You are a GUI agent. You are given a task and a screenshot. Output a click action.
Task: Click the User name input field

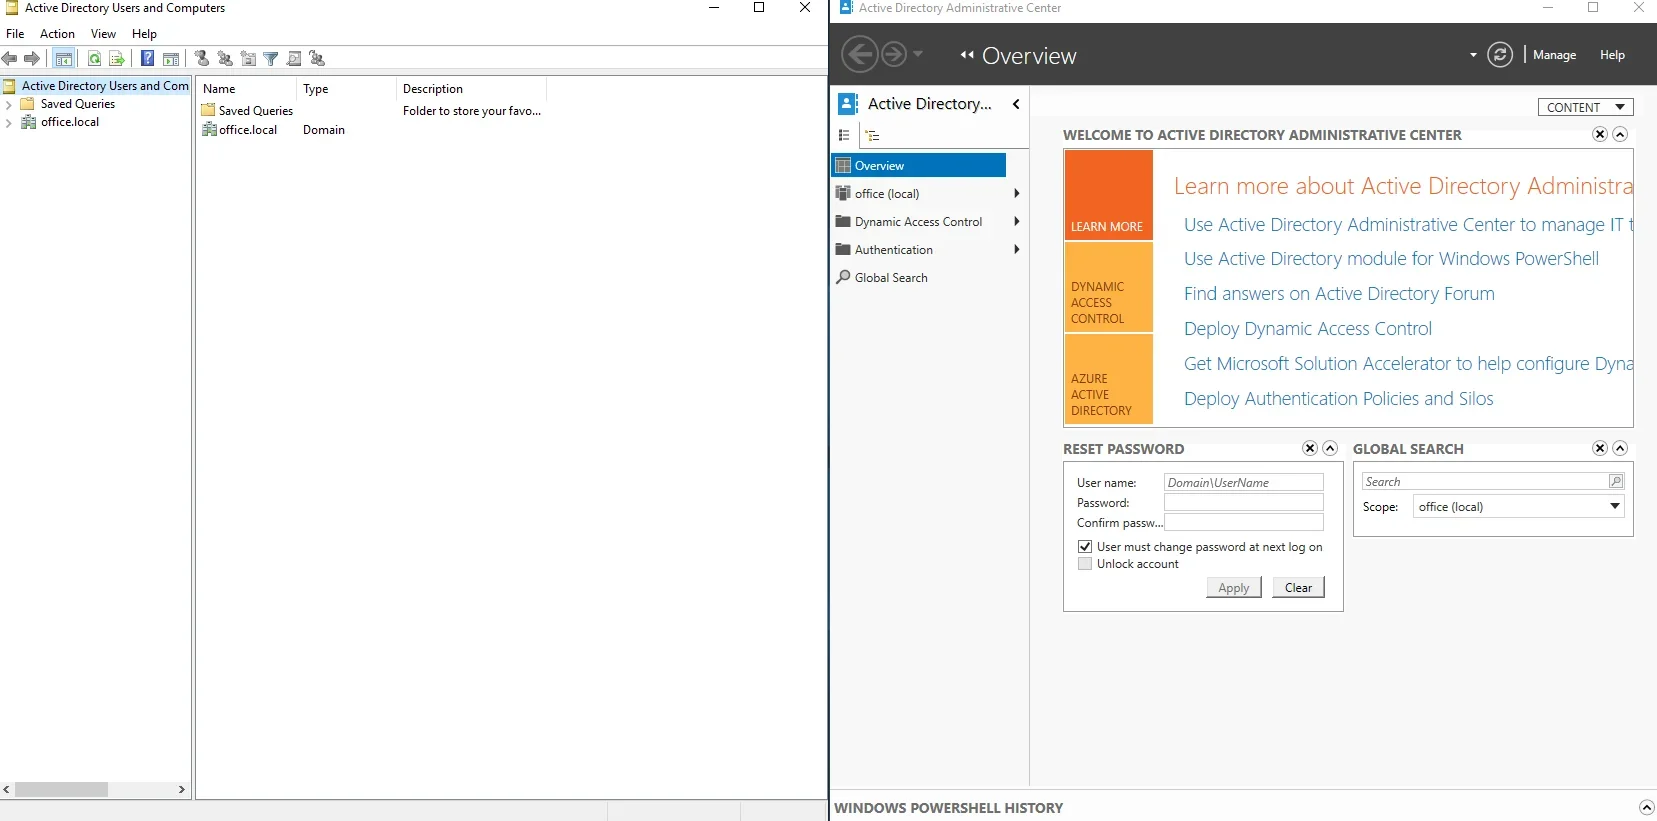[1243, 483]
